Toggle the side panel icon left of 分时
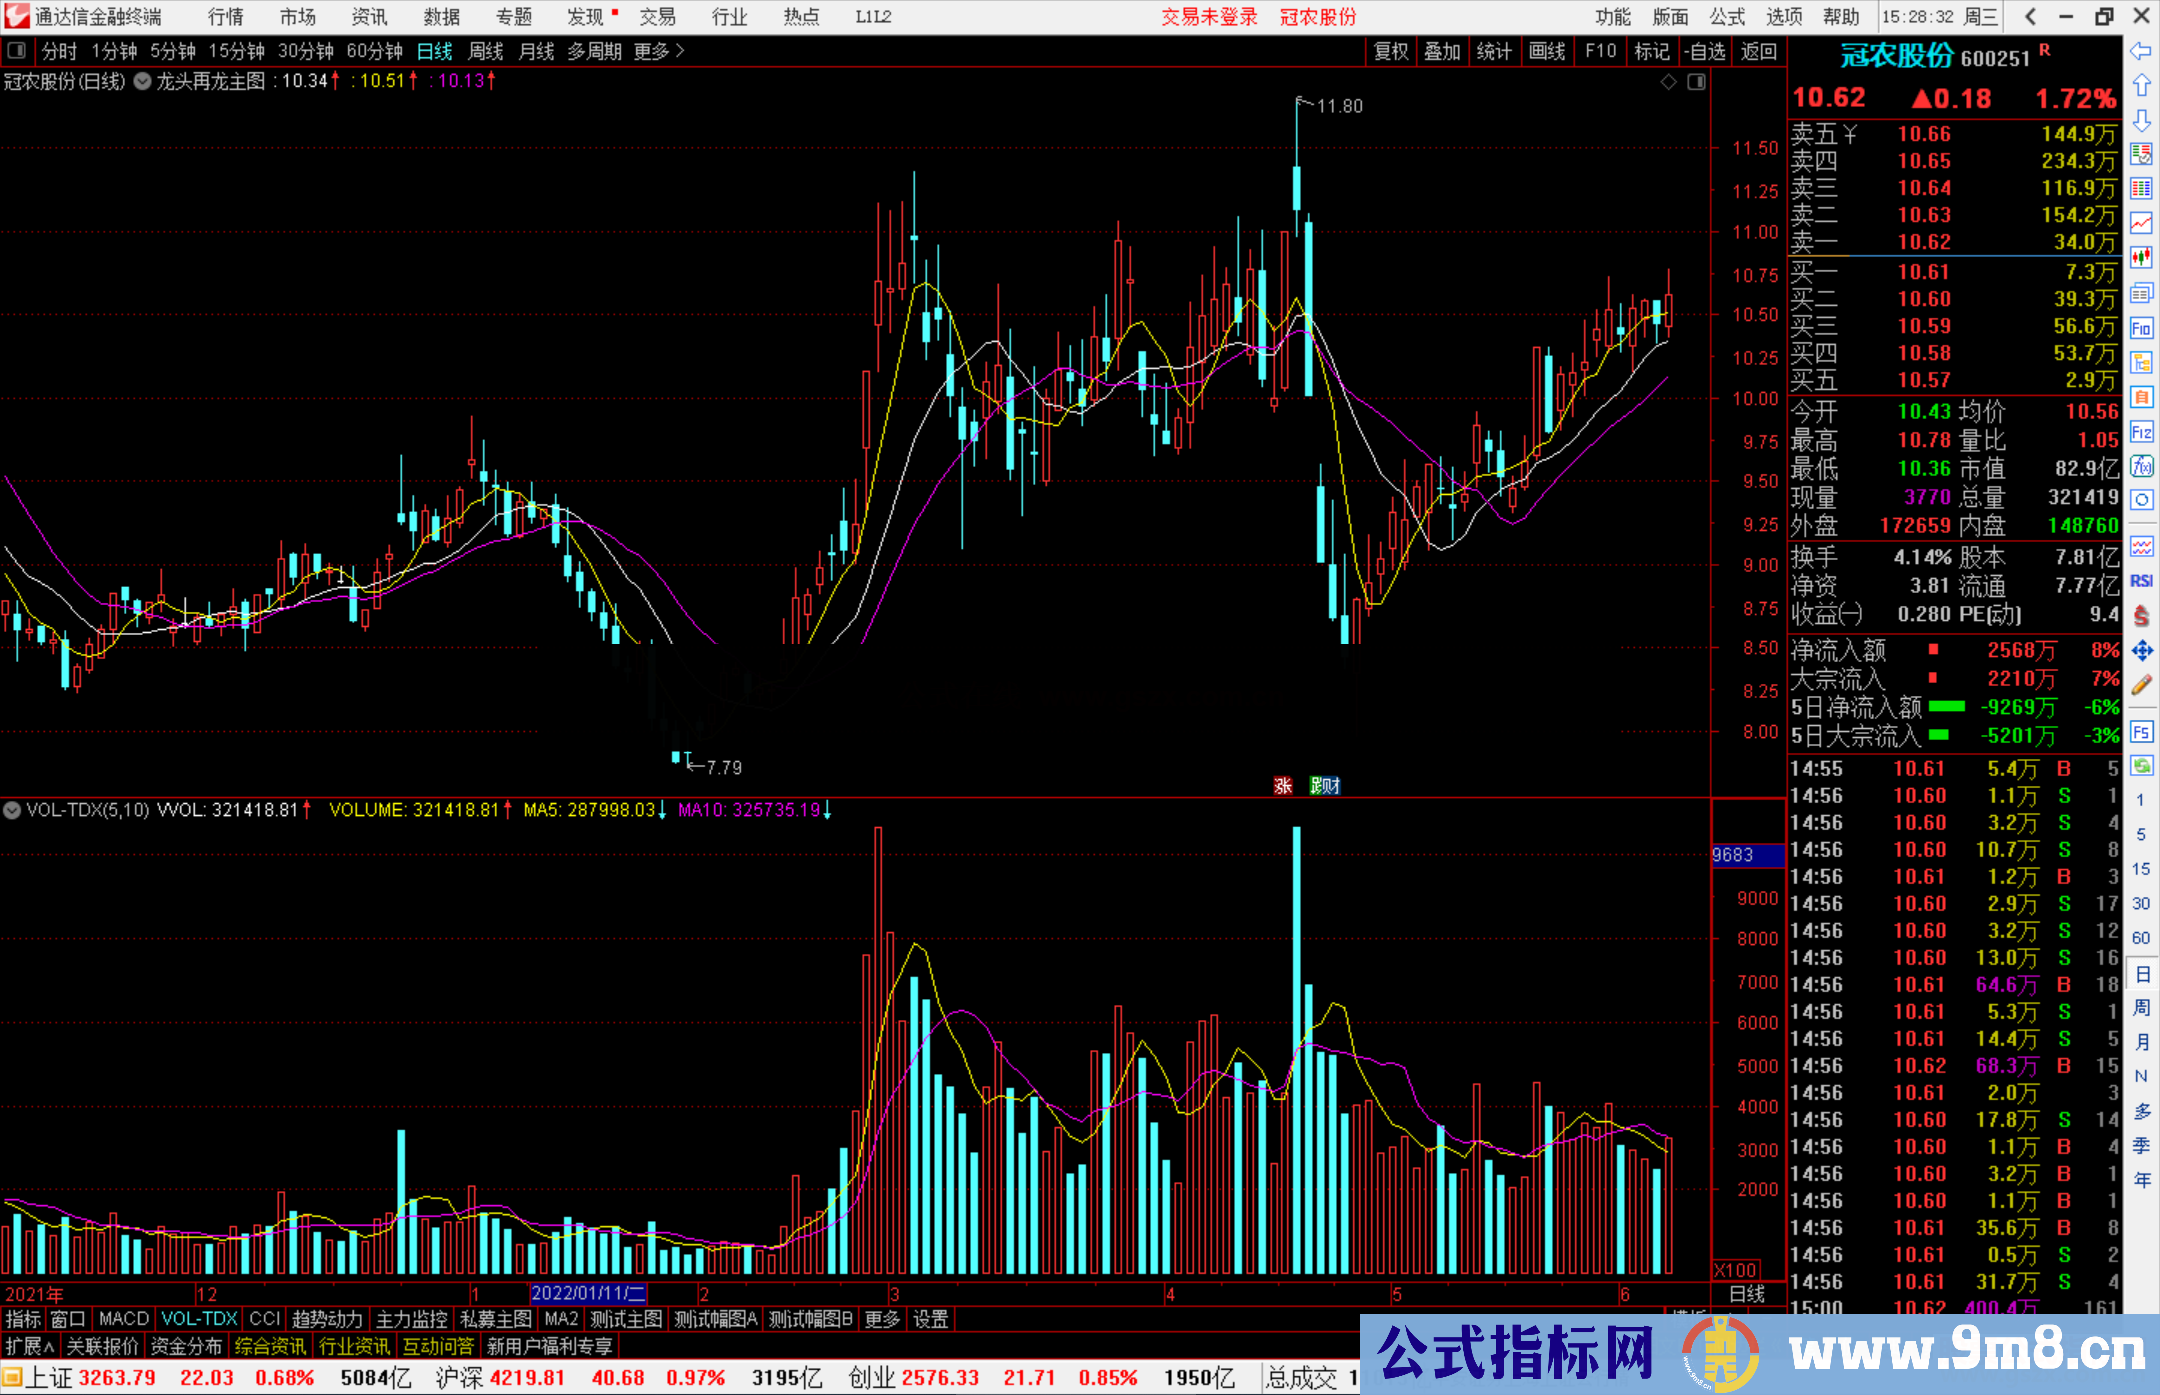The height and width of the screenshot is (1395, 2160). click(x=17, y=51)
